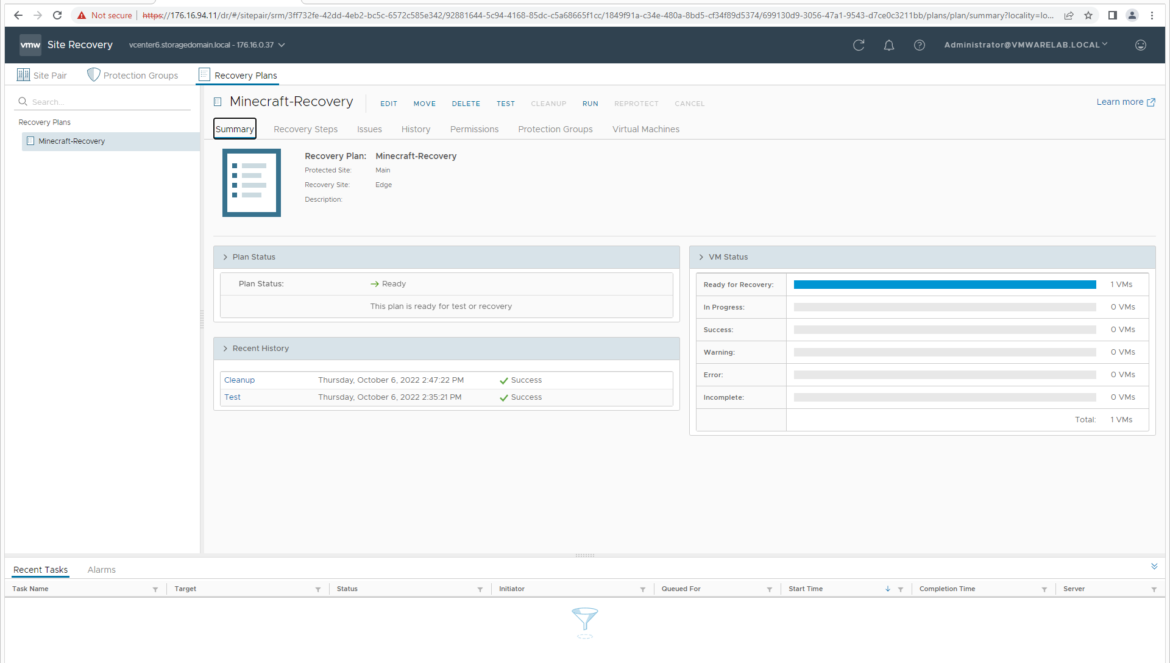Open the notifications bell

coord(889,45)
